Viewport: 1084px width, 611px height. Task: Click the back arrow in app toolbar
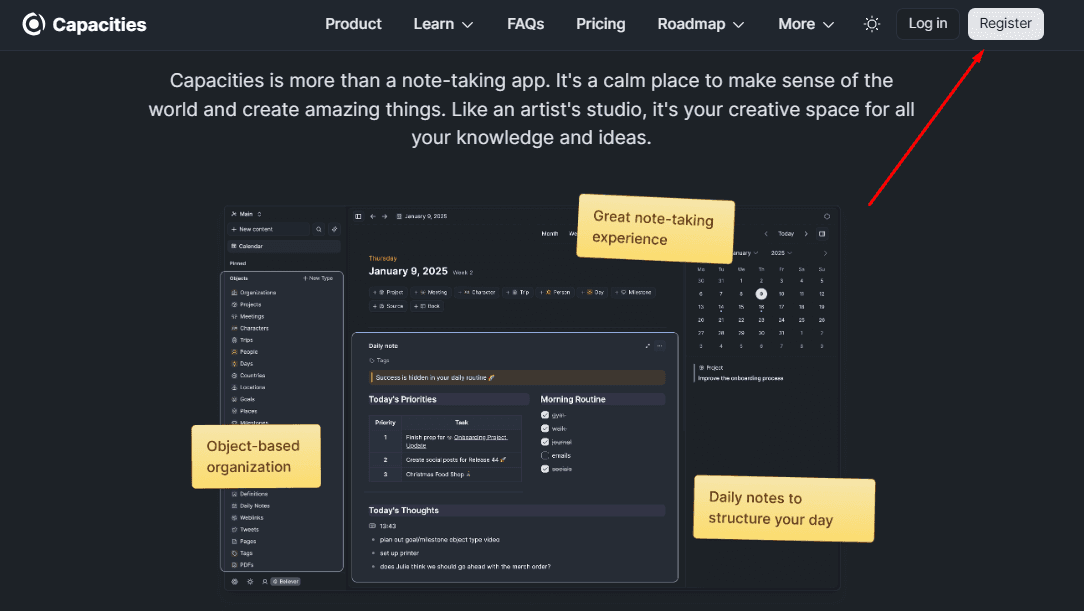point(373,216)
